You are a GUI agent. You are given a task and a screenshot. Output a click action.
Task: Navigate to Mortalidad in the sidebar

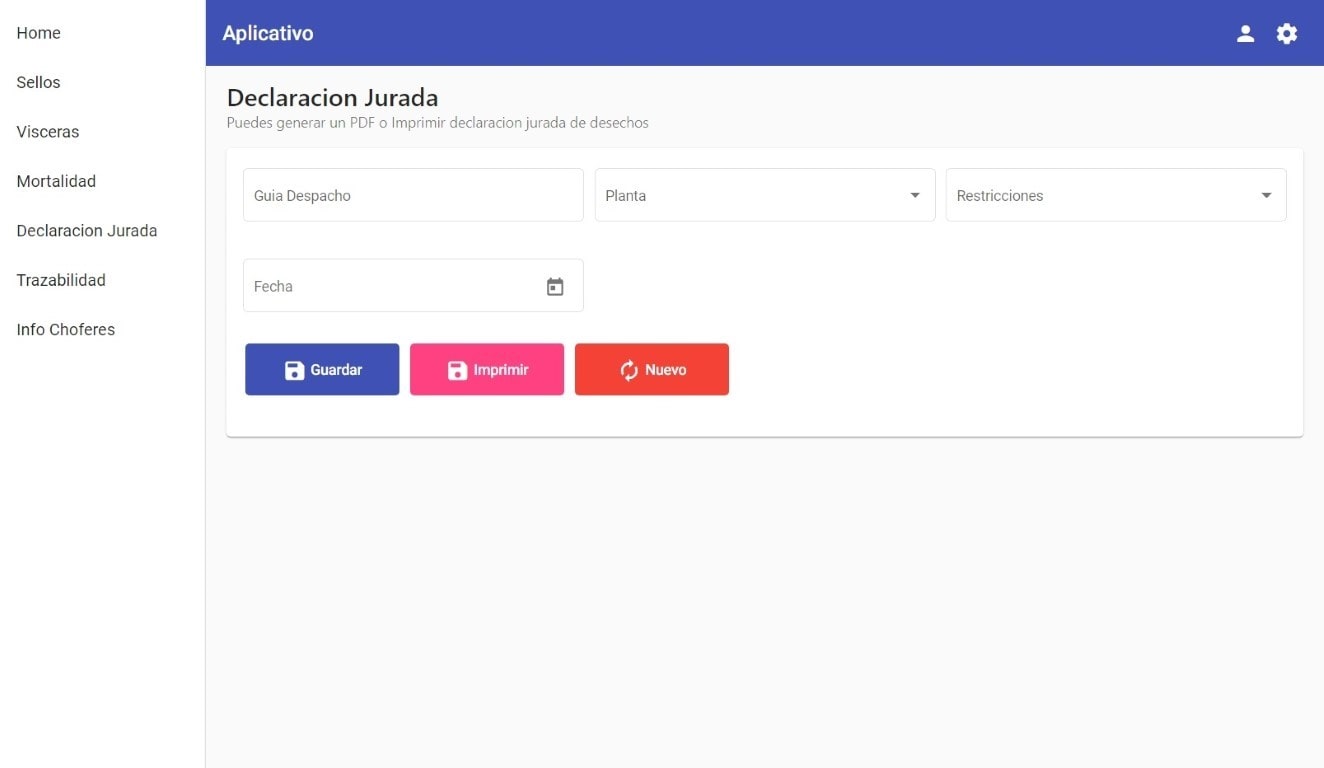(x=56, y=181)
